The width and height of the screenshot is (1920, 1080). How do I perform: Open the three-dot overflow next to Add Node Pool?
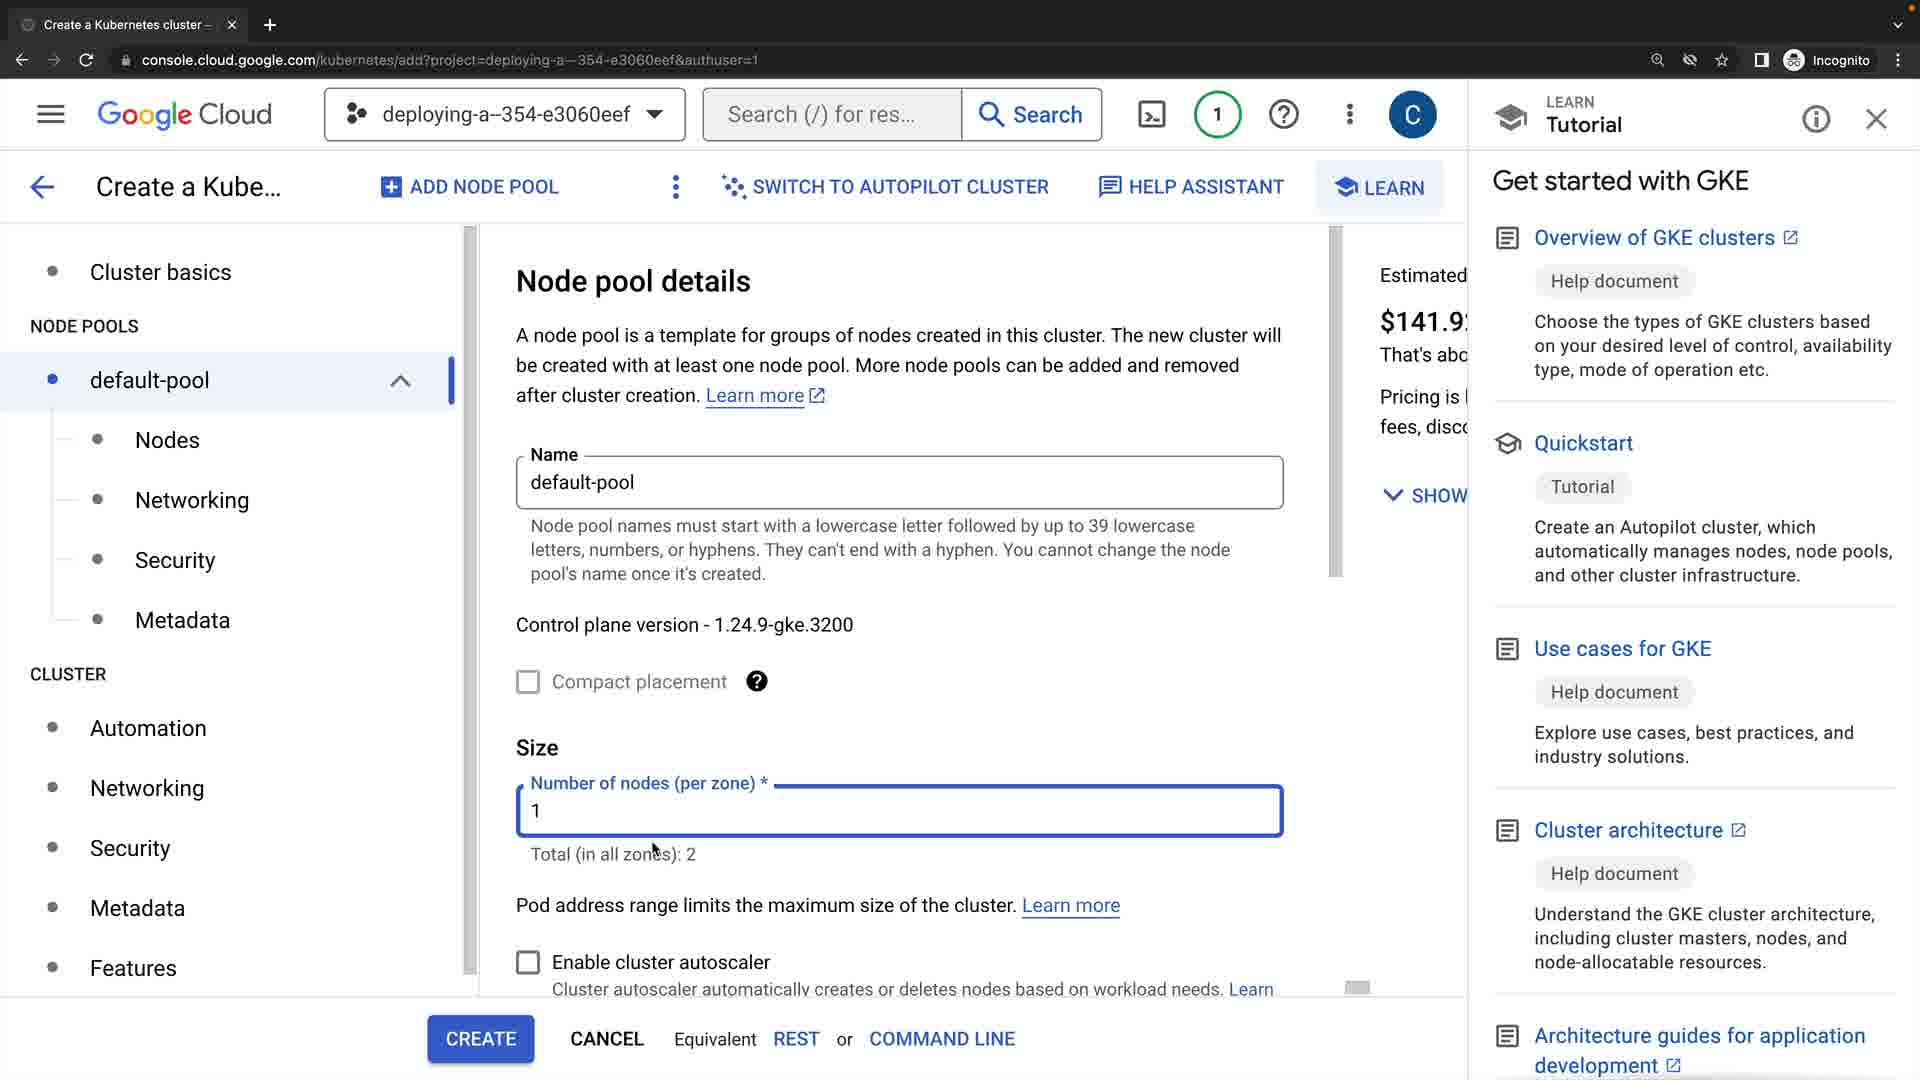[x=676, y=187]
